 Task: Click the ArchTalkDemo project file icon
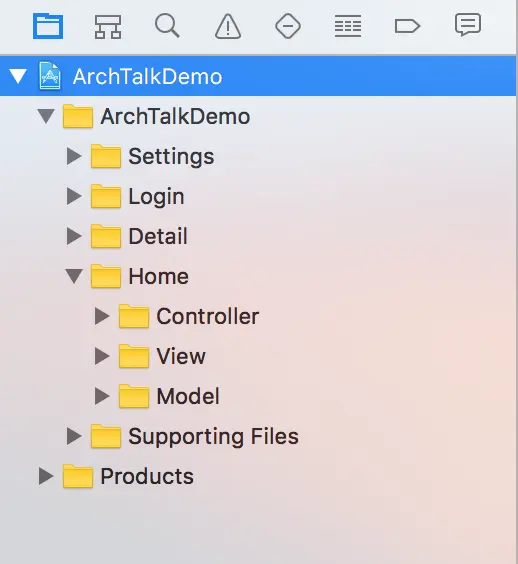(x=50, y=76)
